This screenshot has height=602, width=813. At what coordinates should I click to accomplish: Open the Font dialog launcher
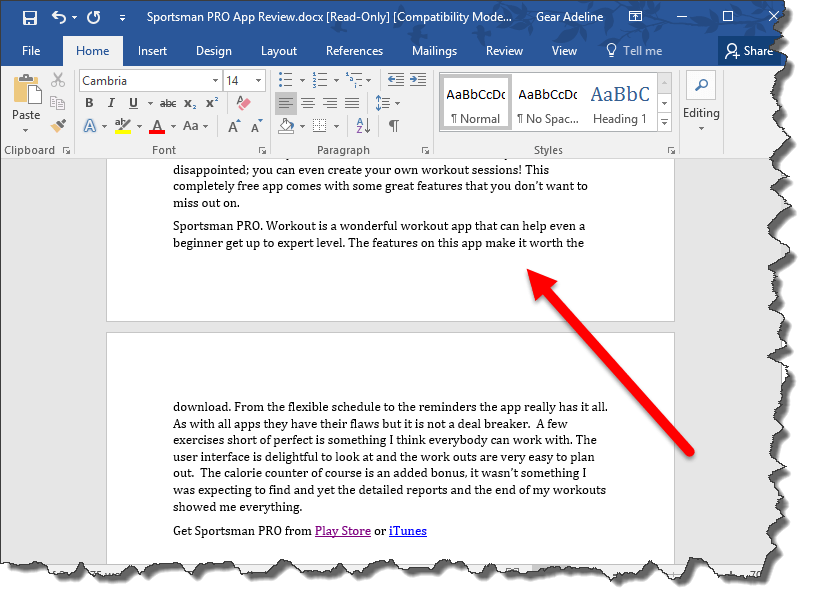[x=262, y=150]
